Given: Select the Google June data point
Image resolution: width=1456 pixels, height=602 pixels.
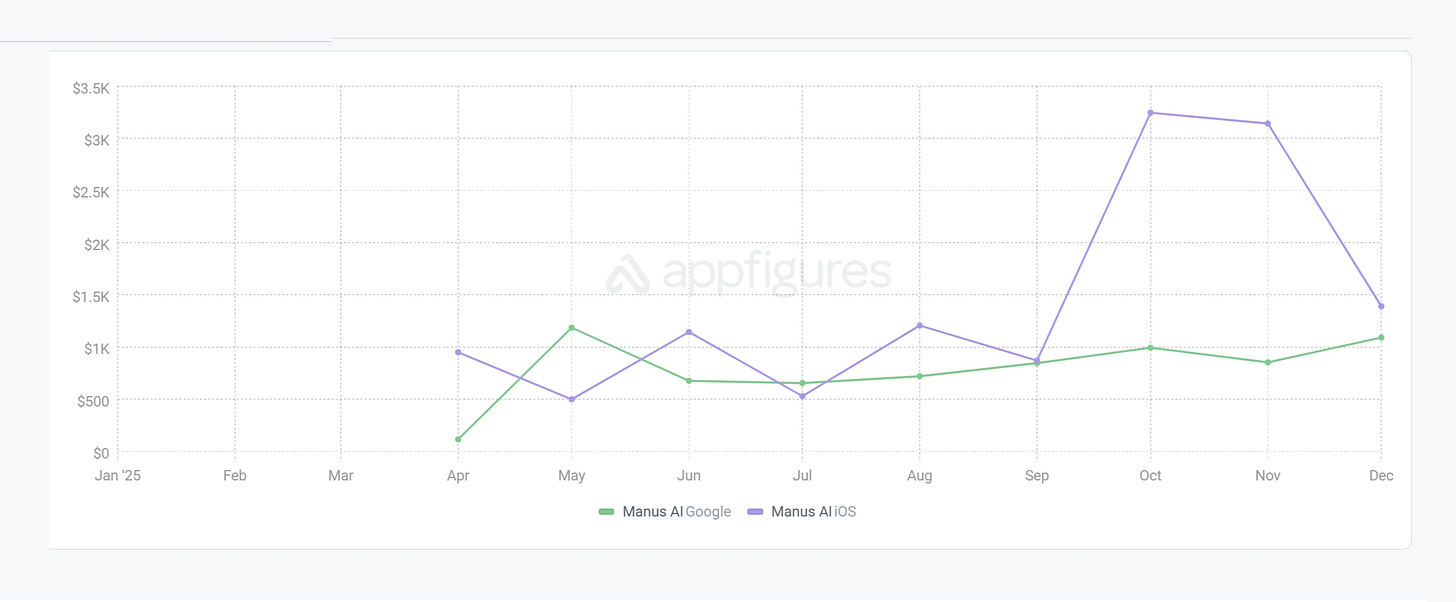Looking at the screenshot, I should tap(689, 381).
